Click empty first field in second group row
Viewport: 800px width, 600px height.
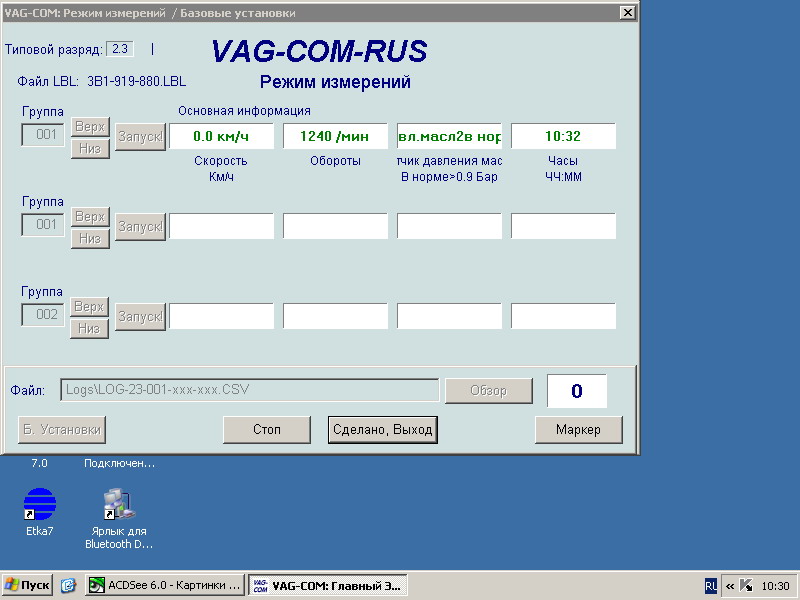pos(221,226)
